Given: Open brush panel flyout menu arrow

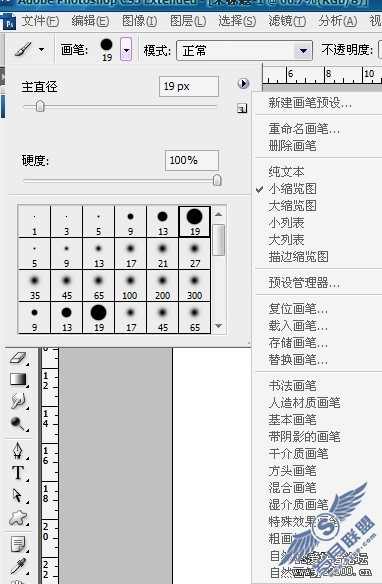Looking at the screenshot, I should point(243,83).
